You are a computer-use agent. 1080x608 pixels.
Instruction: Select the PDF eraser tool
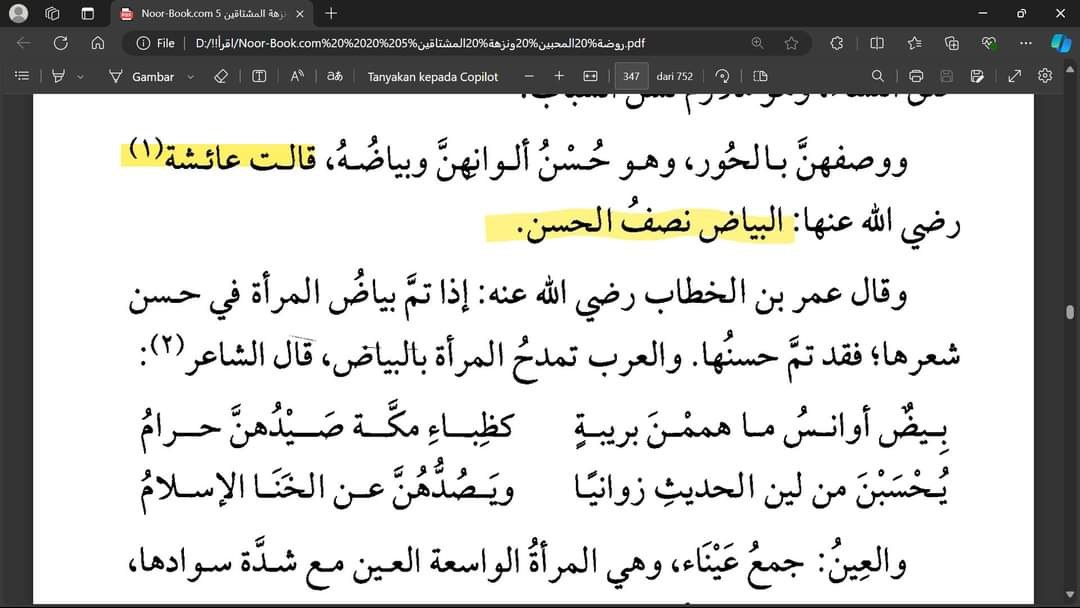(x=221, y=76)
